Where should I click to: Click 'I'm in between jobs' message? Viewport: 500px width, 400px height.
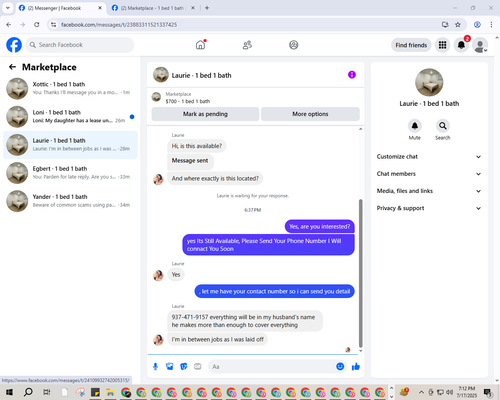[x=217, y=339]
